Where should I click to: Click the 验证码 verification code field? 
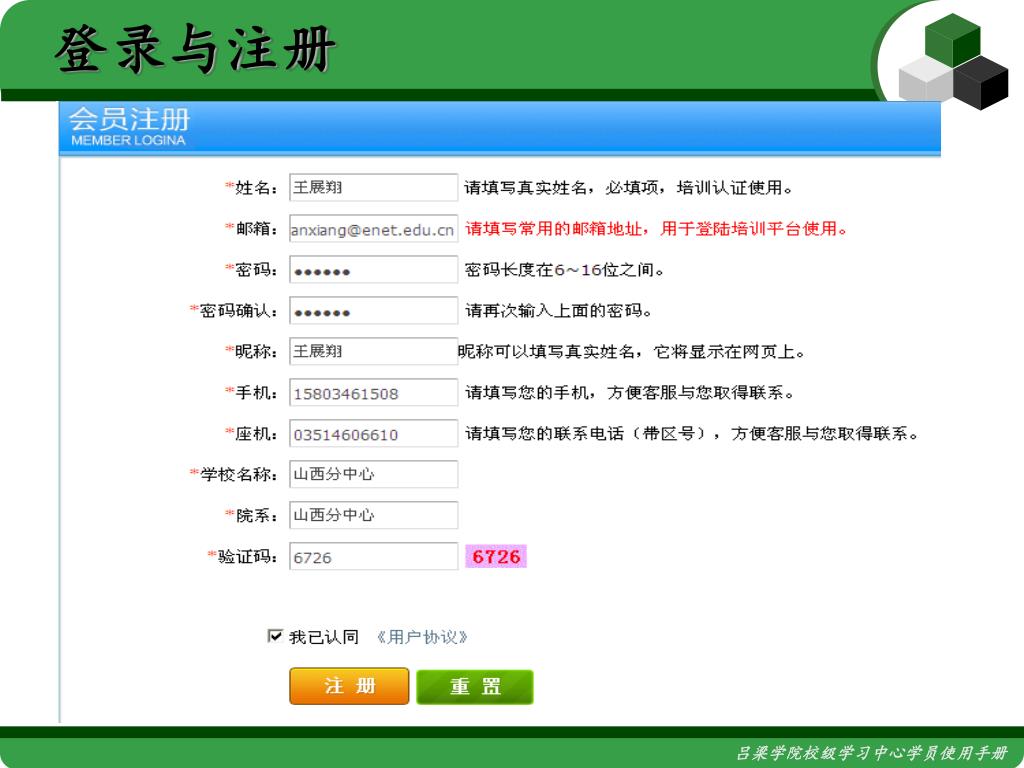tap(373, 557)
